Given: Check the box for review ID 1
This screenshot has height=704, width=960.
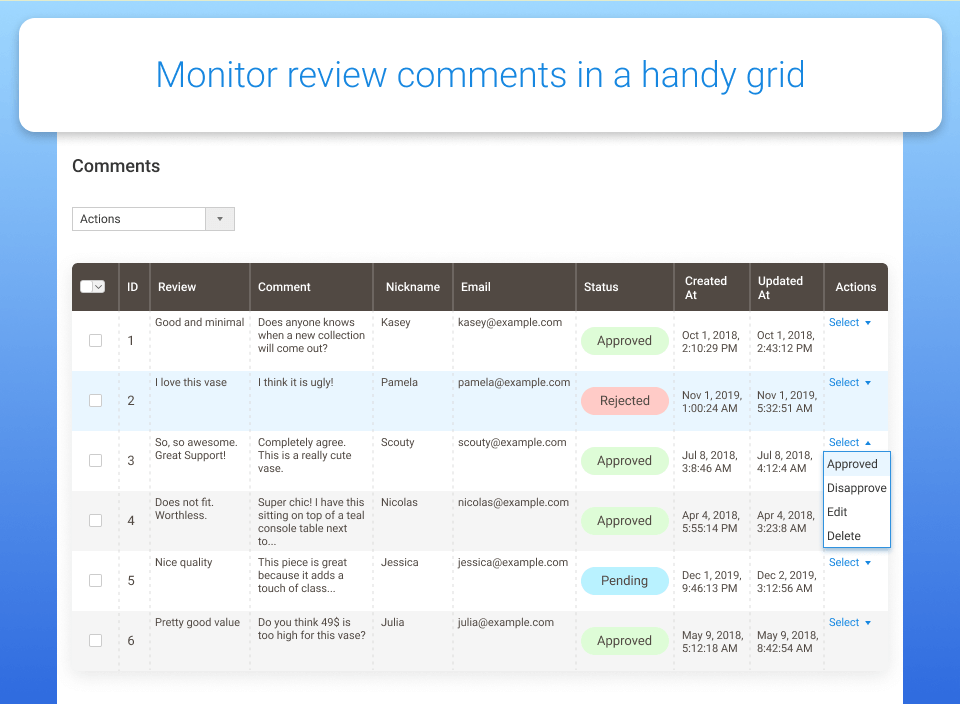Looking at the screenshot, I should pos(96,341).
